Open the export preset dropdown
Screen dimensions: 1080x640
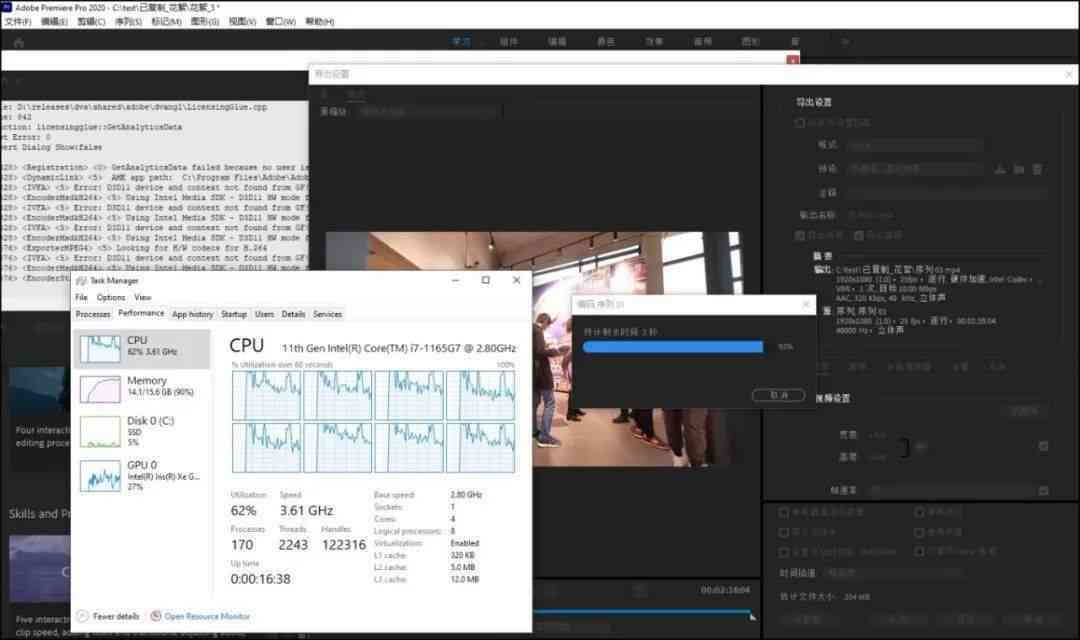pos(915,169)
